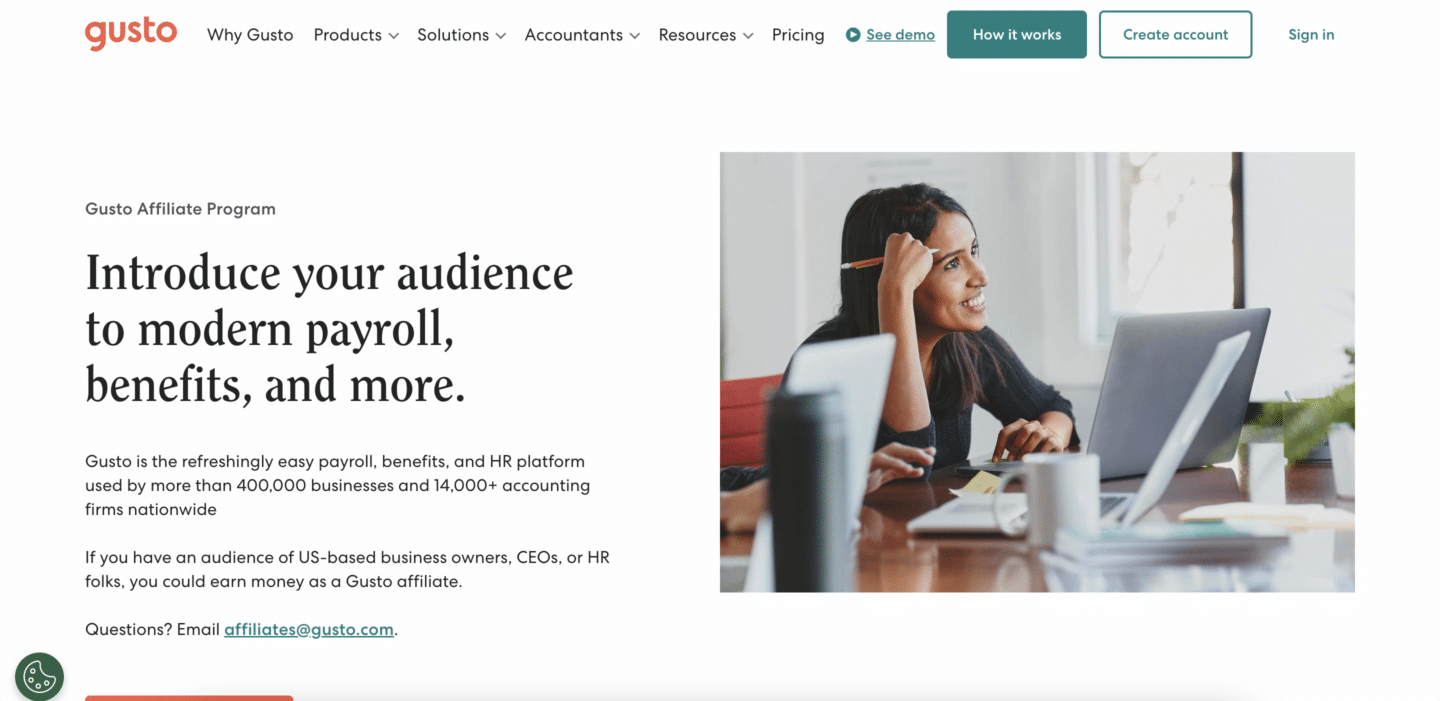Open the Why Gusto menu item
The image size is (1440, 701).
[250, 35]
